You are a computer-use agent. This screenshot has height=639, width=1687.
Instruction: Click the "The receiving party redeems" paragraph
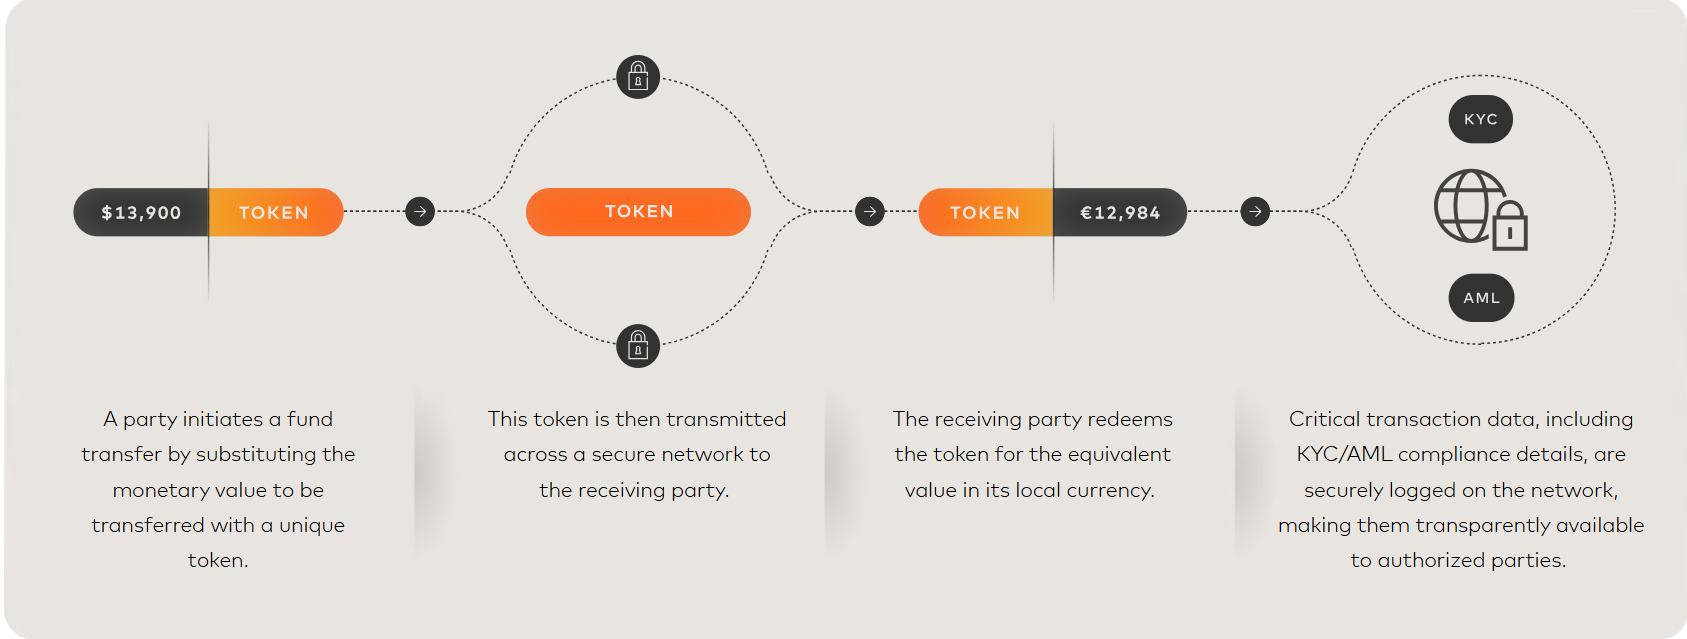coord(1032,454)
